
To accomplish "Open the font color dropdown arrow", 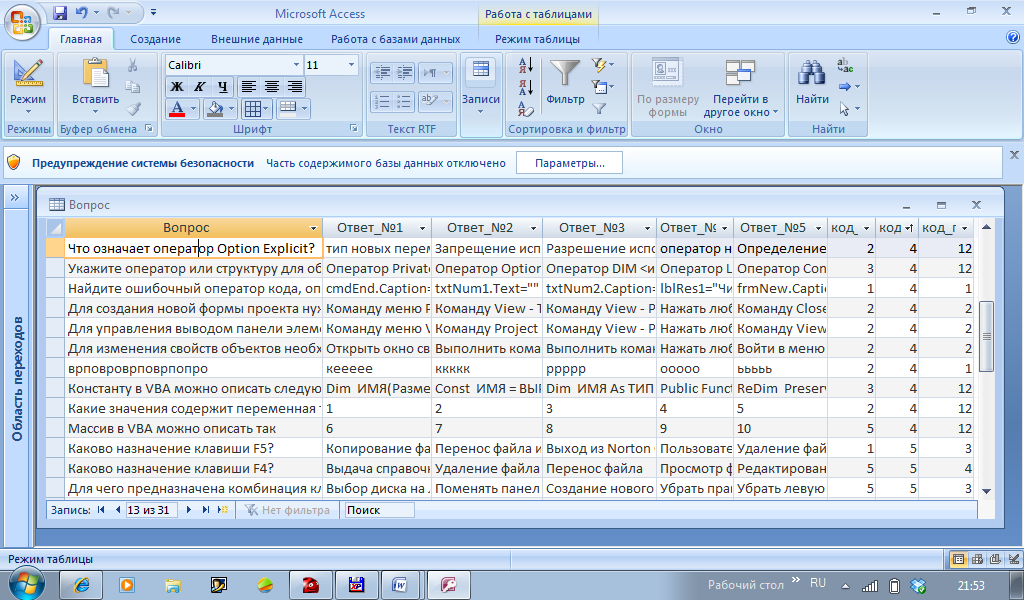I will click(x=193, y=108).
